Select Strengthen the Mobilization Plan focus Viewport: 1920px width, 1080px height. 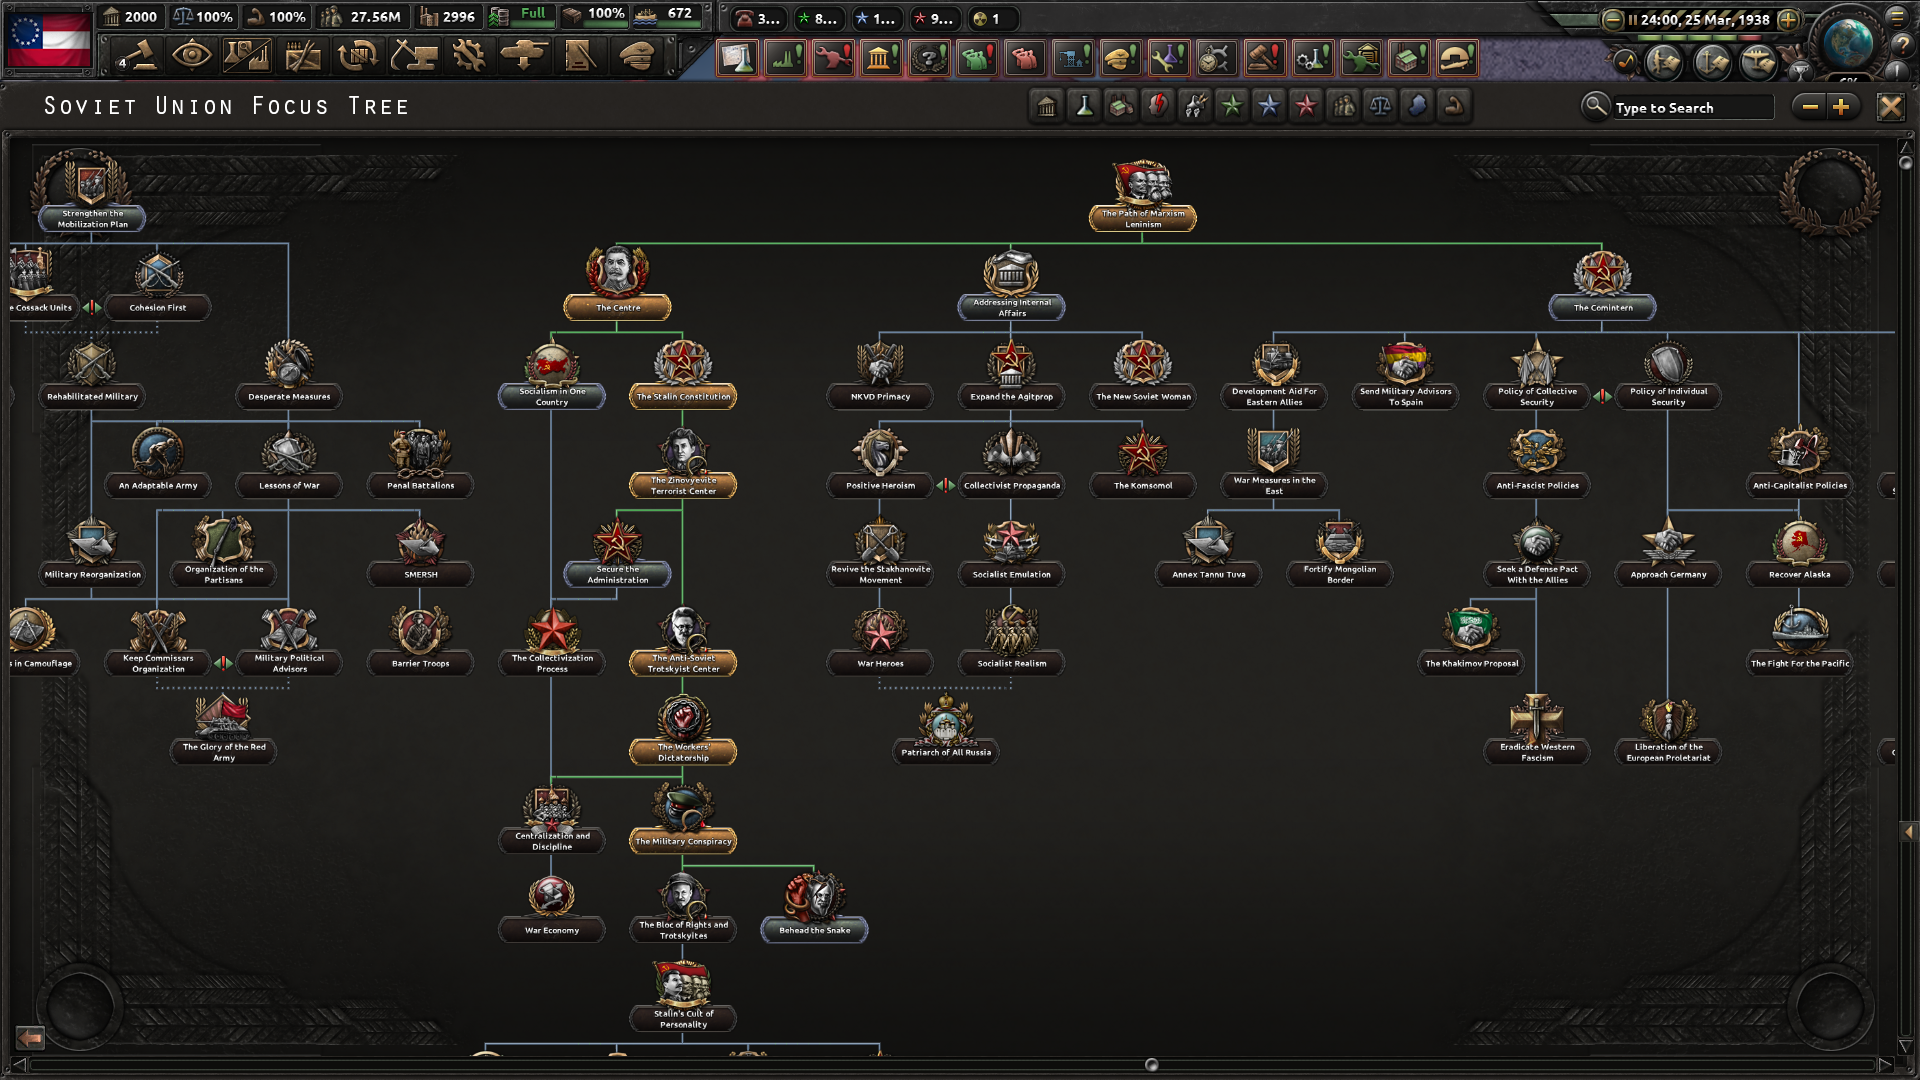(92, 192)
